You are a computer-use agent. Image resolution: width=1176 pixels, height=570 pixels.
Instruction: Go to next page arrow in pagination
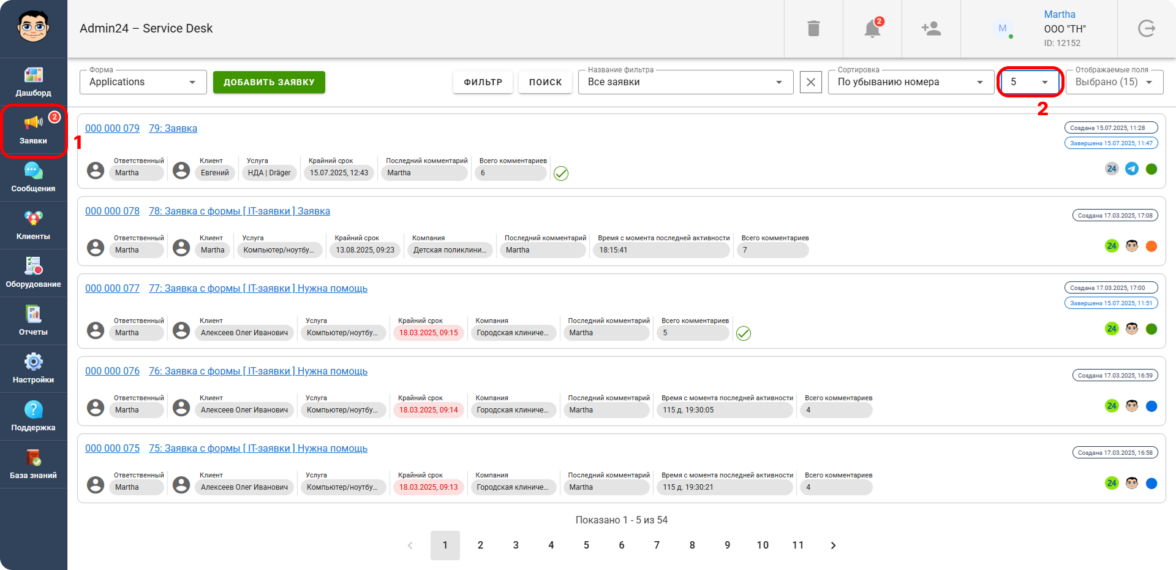click(x=833, y=545)
